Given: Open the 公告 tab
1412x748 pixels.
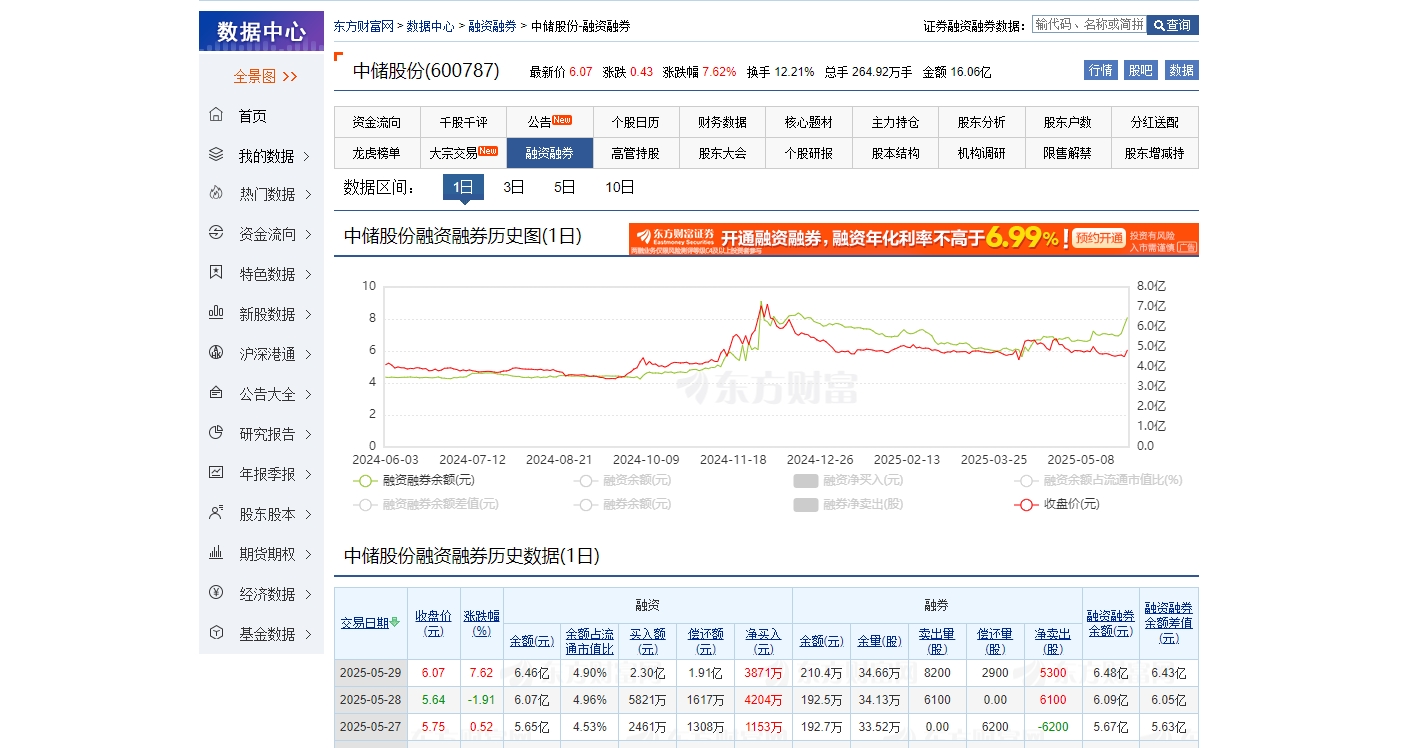Looking at the screenshot, I should (549, 122).
